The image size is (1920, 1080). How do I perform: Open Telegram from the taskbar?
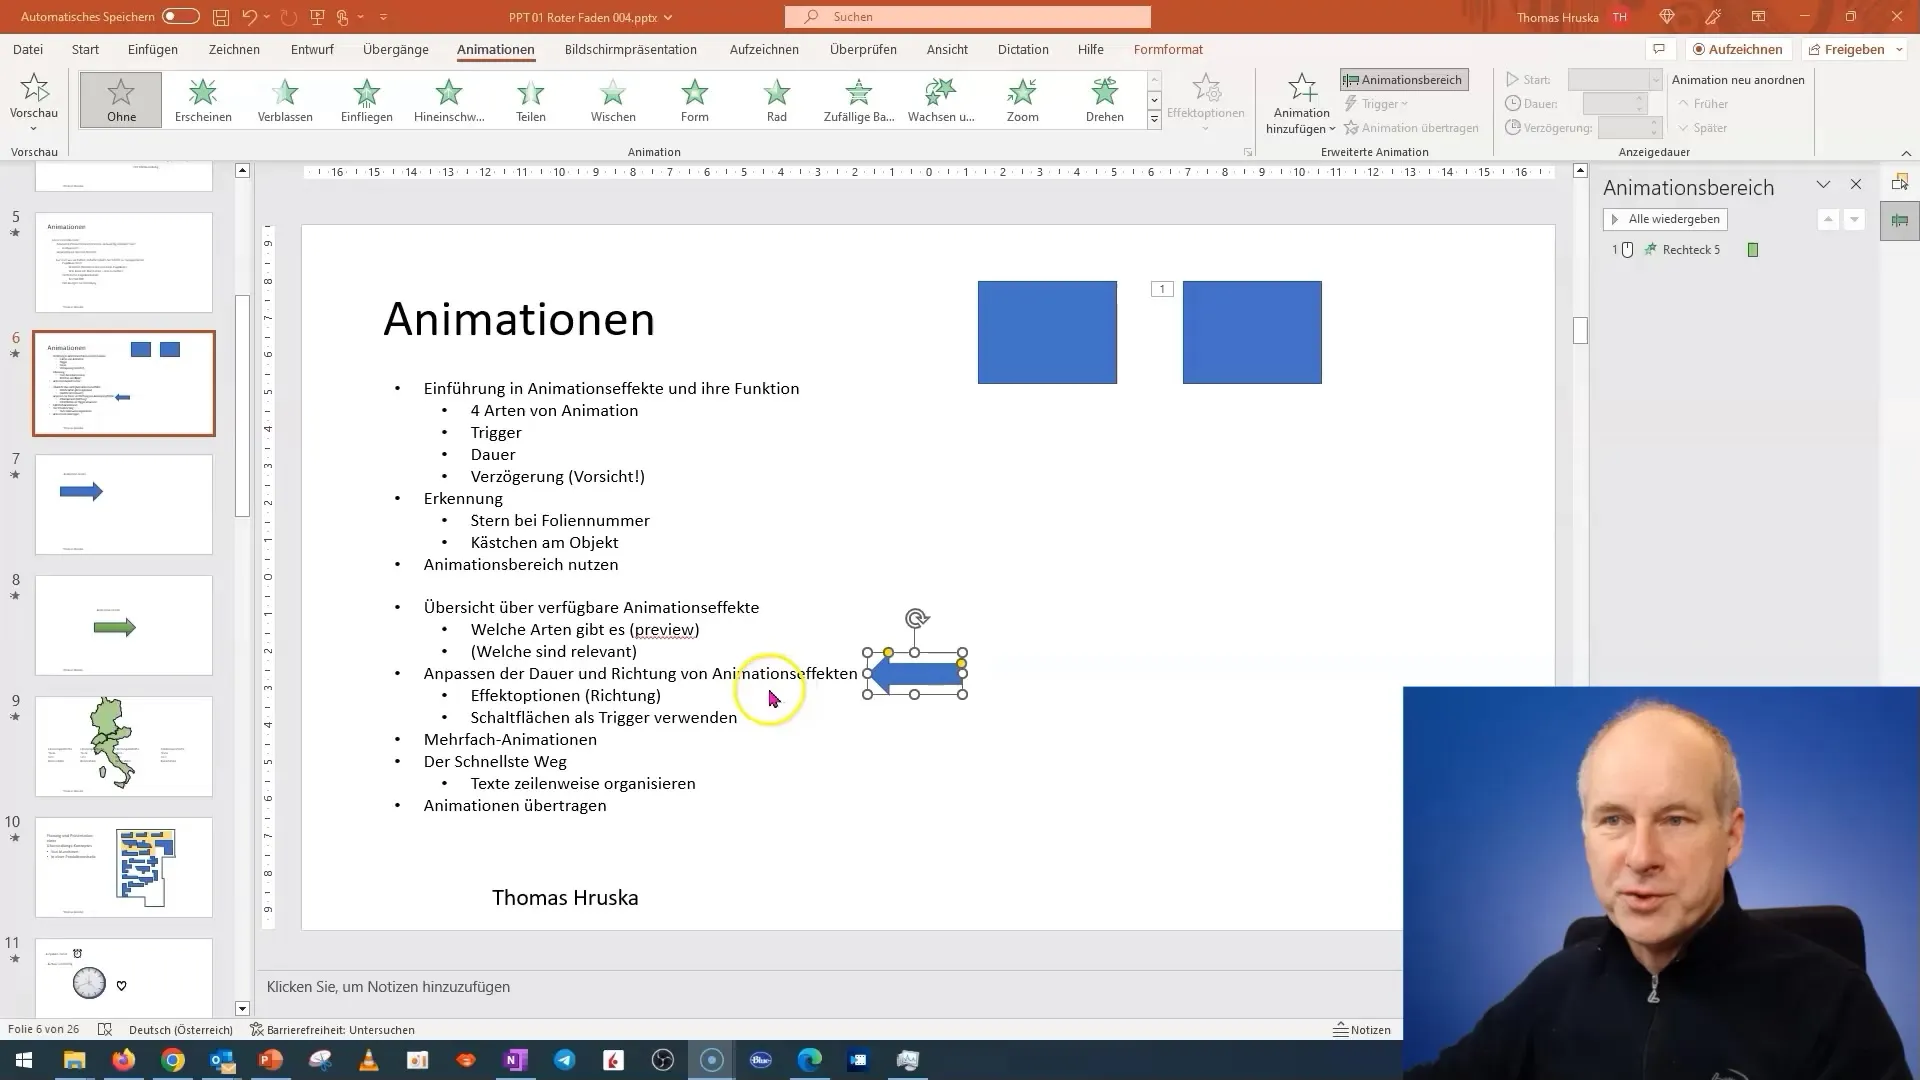[564, 1060]
